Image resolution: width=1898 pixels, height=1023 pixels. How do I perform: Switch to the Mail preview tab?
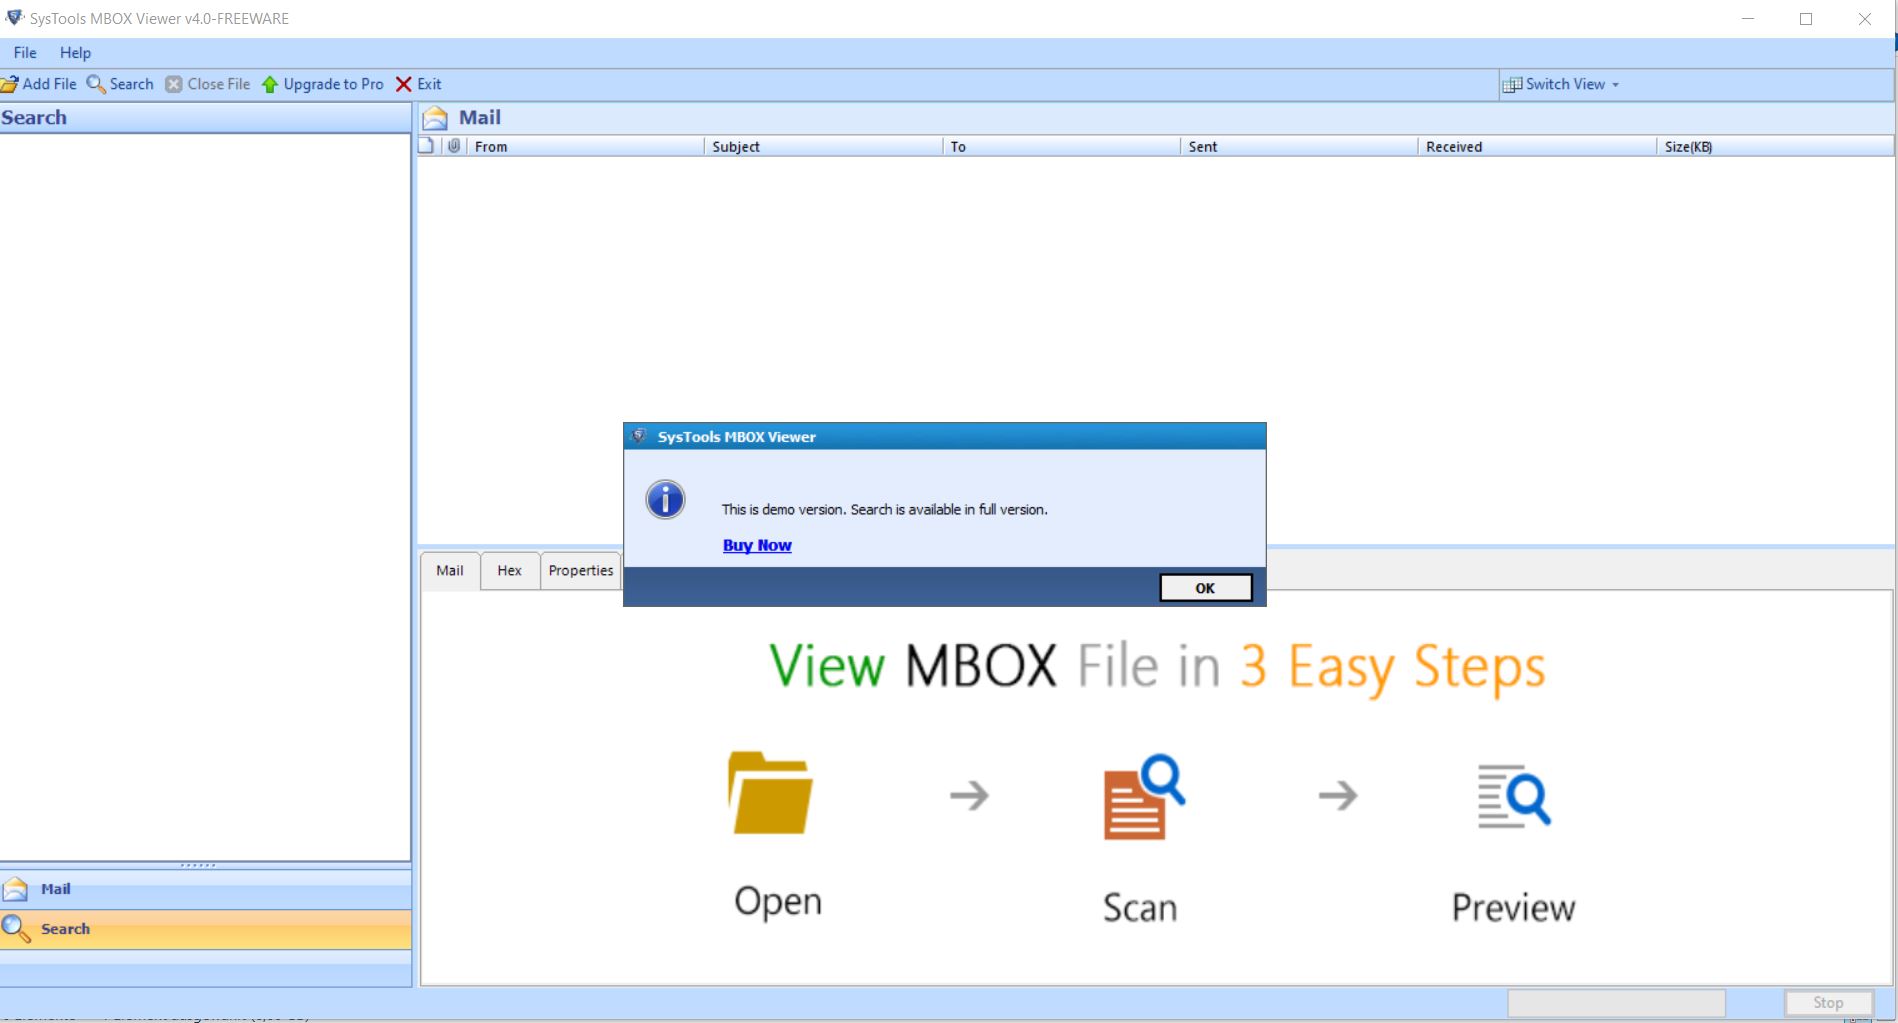pyautogui.click(x=450, y=571)
